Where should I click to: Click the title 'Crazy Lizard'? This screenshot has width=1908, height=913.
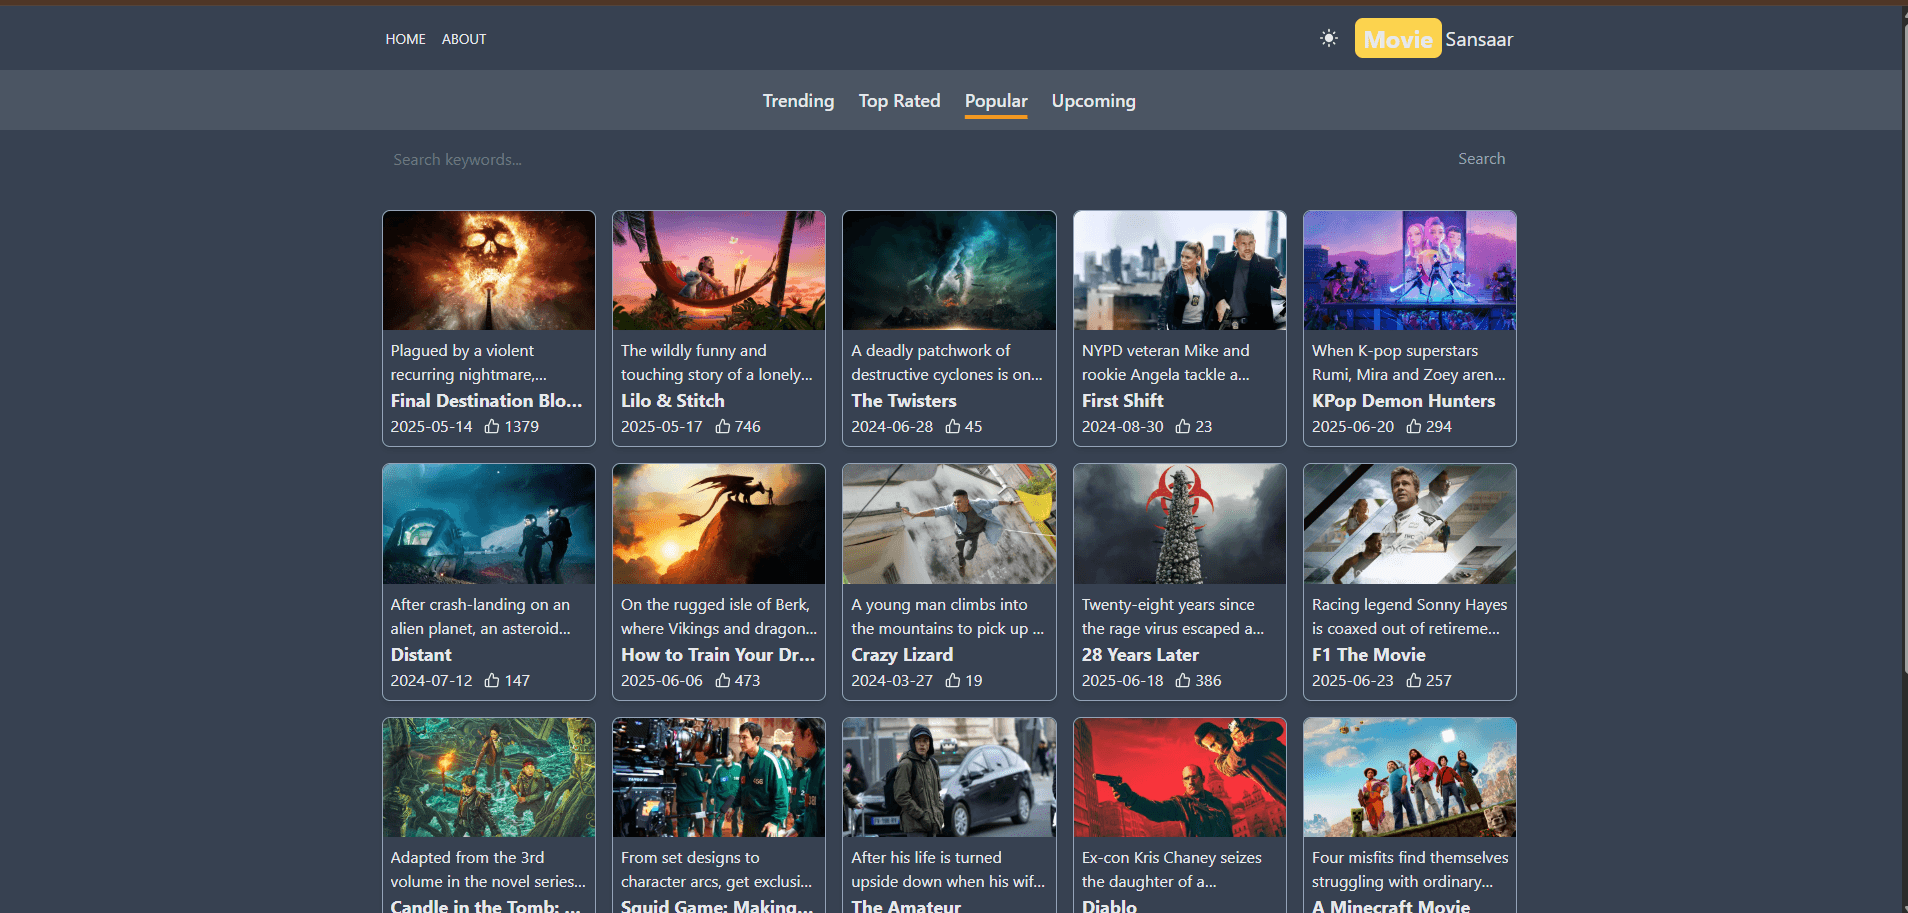902,655
